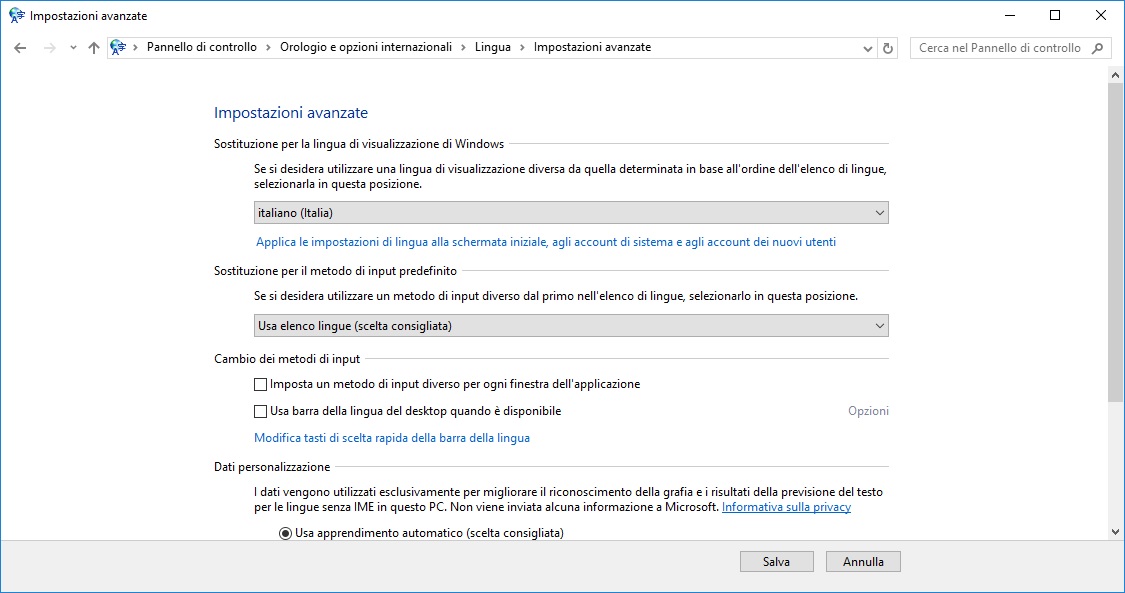This screenshot has width=1125, height=593.
Task: Select 'Usa apprendimento automatico' radio button
Action: [x=285, y=533]
